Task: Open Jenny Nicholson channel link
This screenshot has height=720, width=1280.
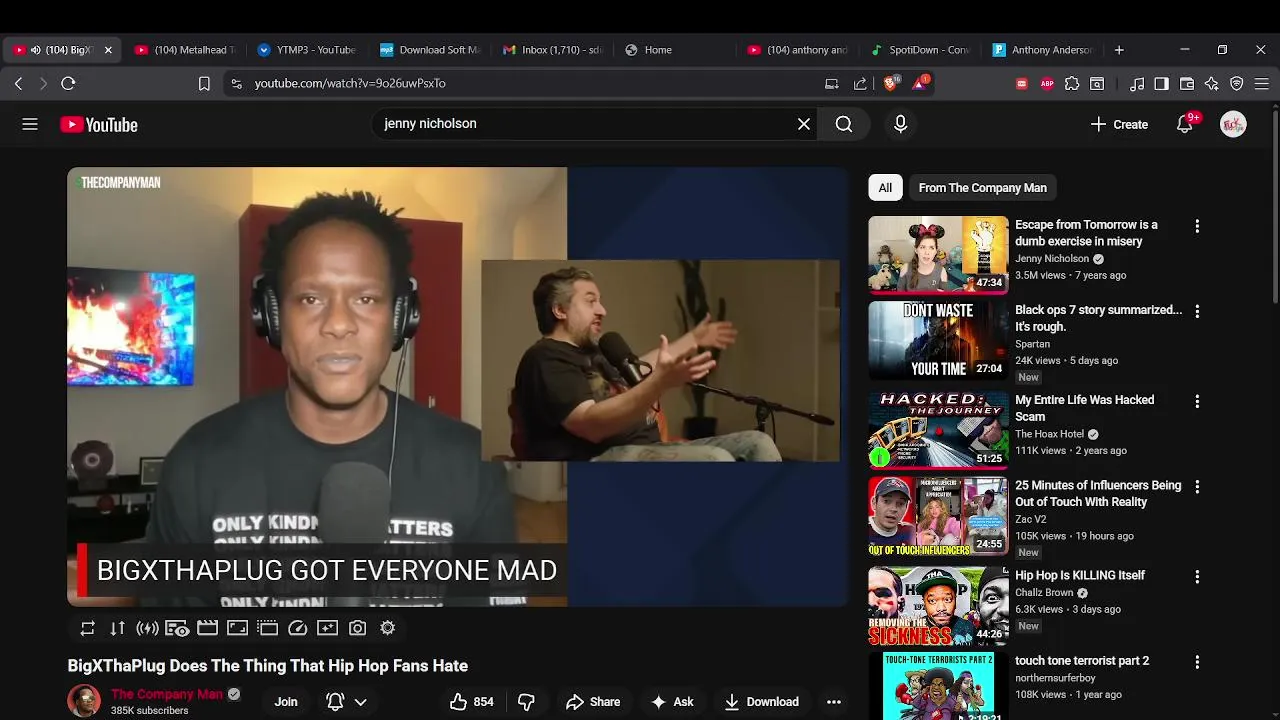Action: [1052, 259]
